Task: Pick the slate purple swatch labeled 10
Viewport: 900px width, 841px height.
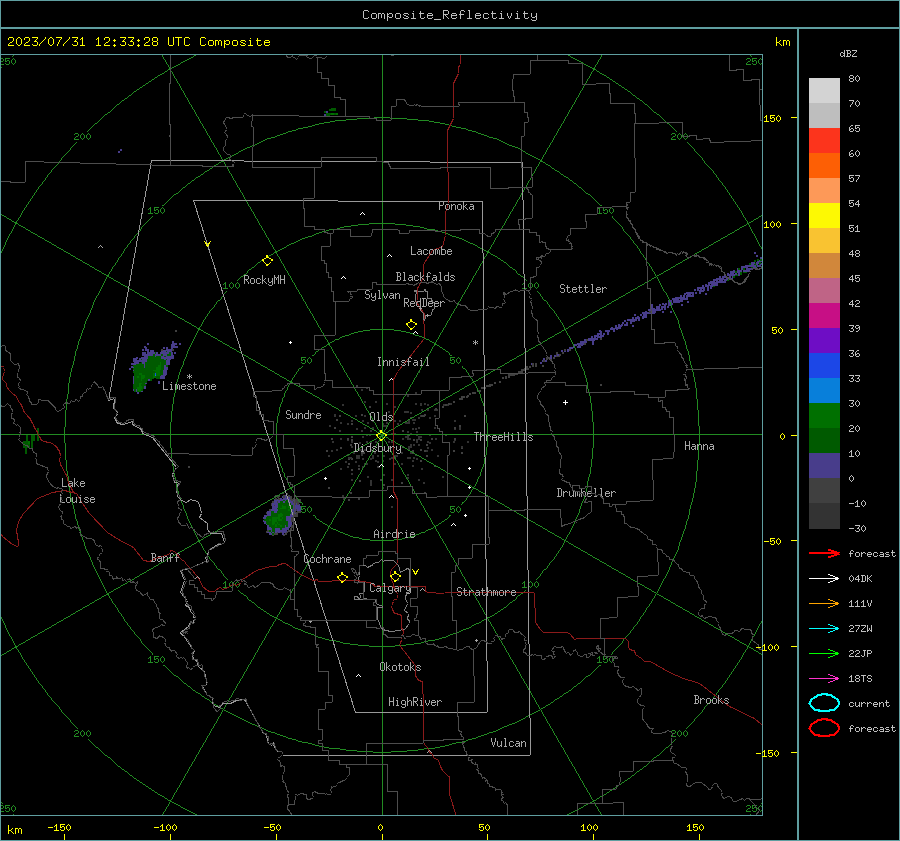Action: pos(824,466)
